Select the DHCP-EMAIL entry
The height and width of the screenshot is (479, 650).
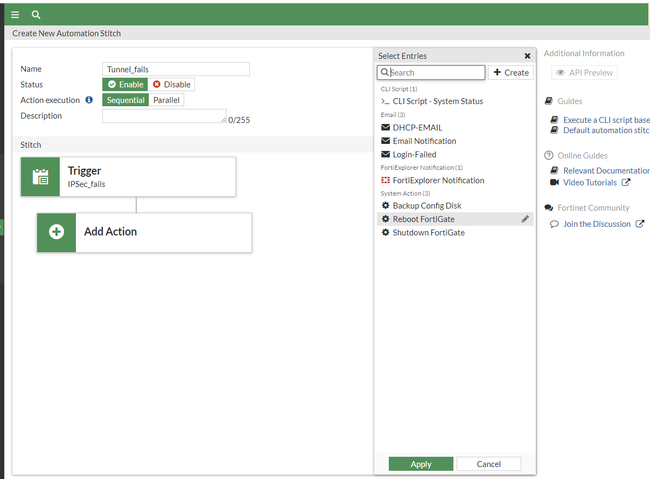pyautogui.click(x=455, y=127)
